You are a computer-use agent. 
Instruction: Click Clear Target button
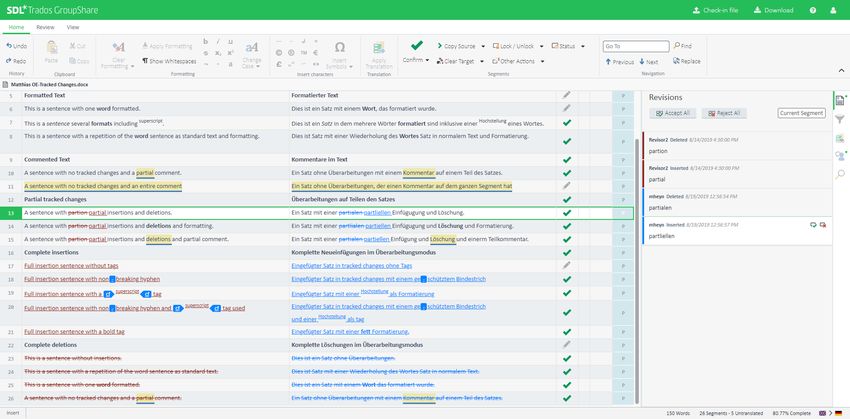(x=455, y=61)
